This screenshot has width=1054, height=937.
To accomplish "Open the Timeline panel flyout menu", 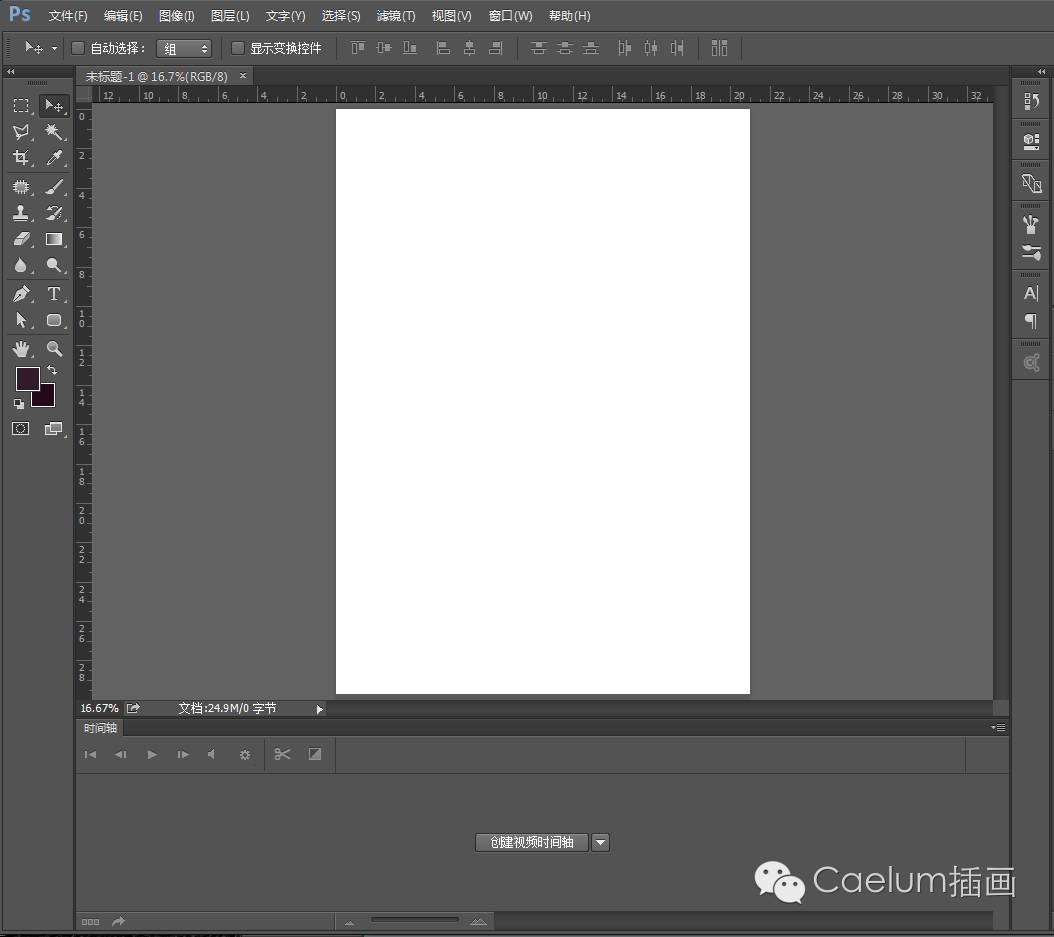I will [997, 728].
